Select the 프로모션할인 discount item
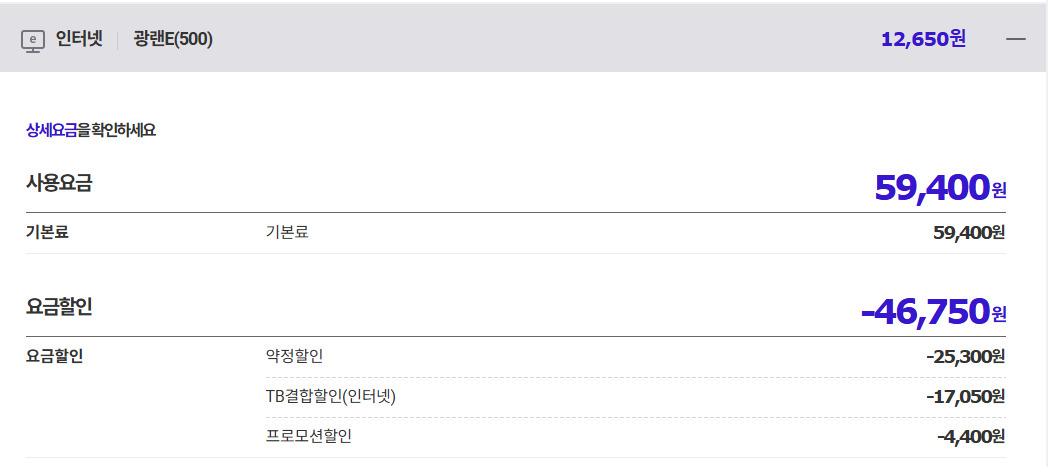The height and width of the screenshot is (467, 1048). [308, 436]
